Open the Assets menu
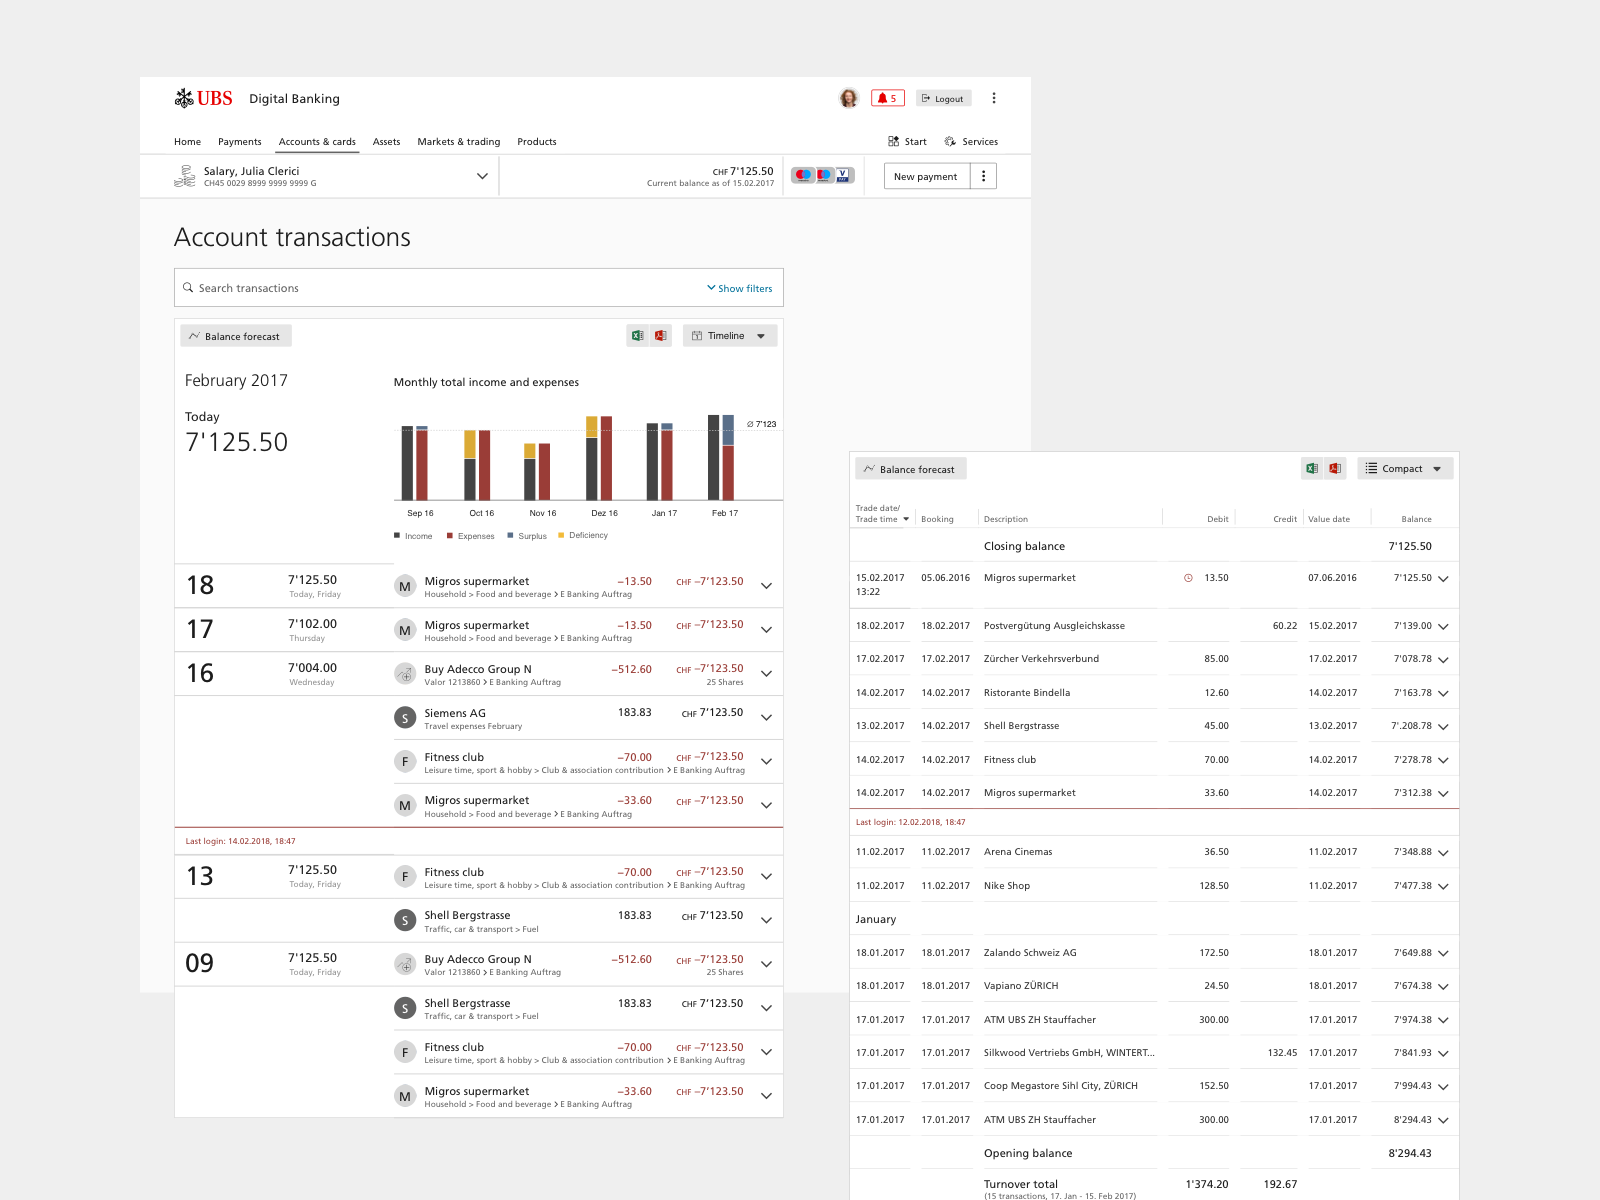This screenshot has height=1200, width=1600. (386, 141)
